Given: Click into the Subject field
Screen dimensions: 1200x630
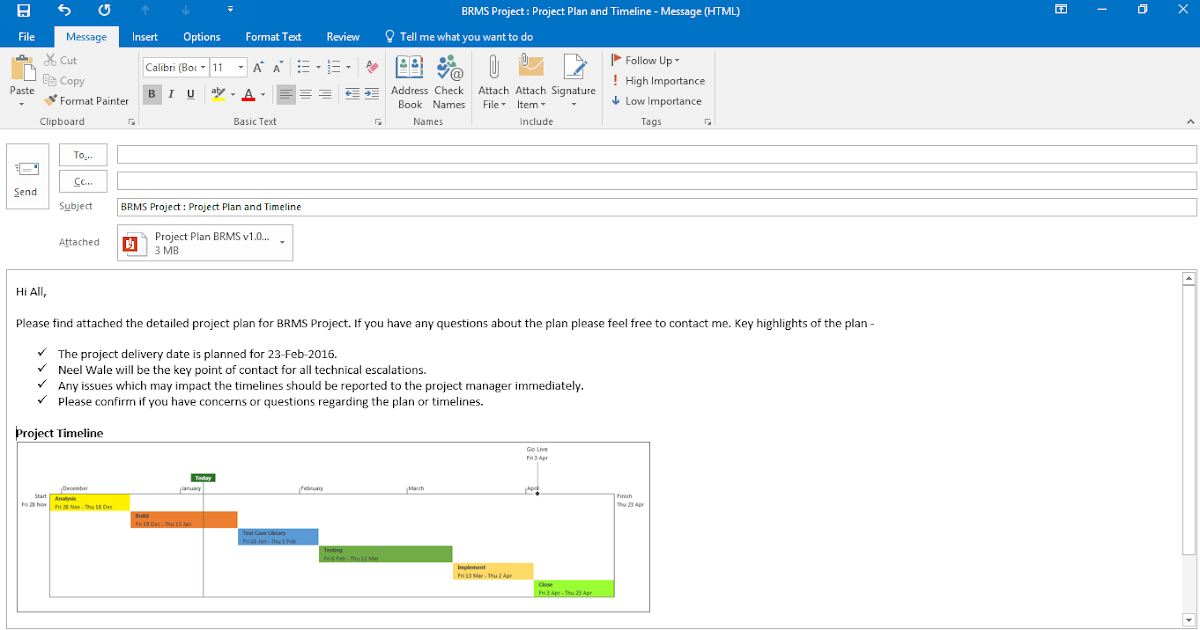Looking at the screenshot, I should [656, 207].
